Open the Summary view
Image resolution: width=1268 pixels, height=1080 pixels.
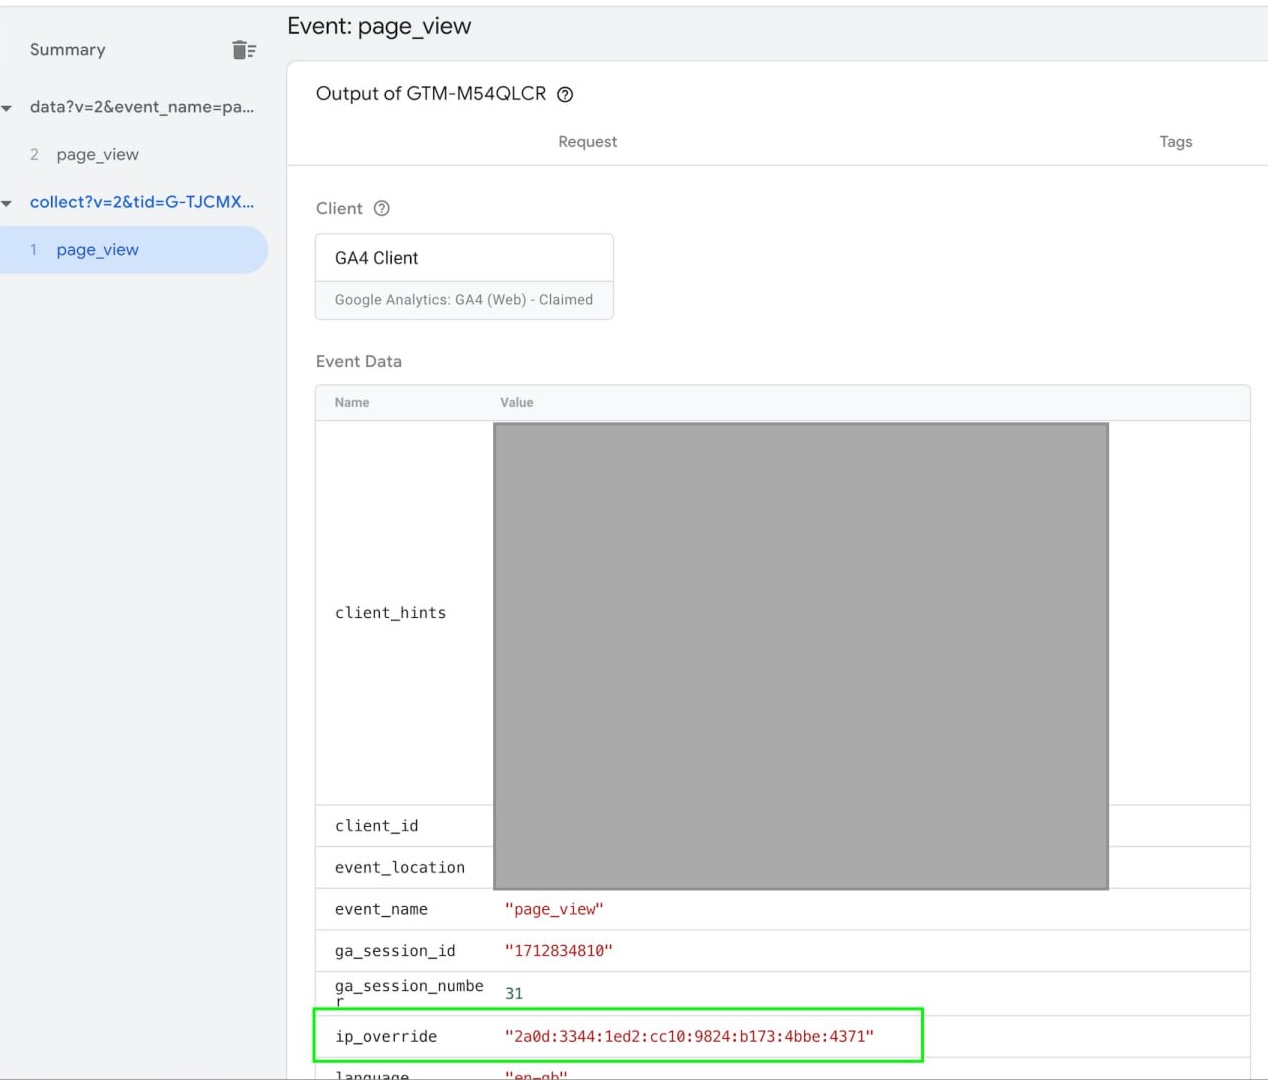pos(67,49)
